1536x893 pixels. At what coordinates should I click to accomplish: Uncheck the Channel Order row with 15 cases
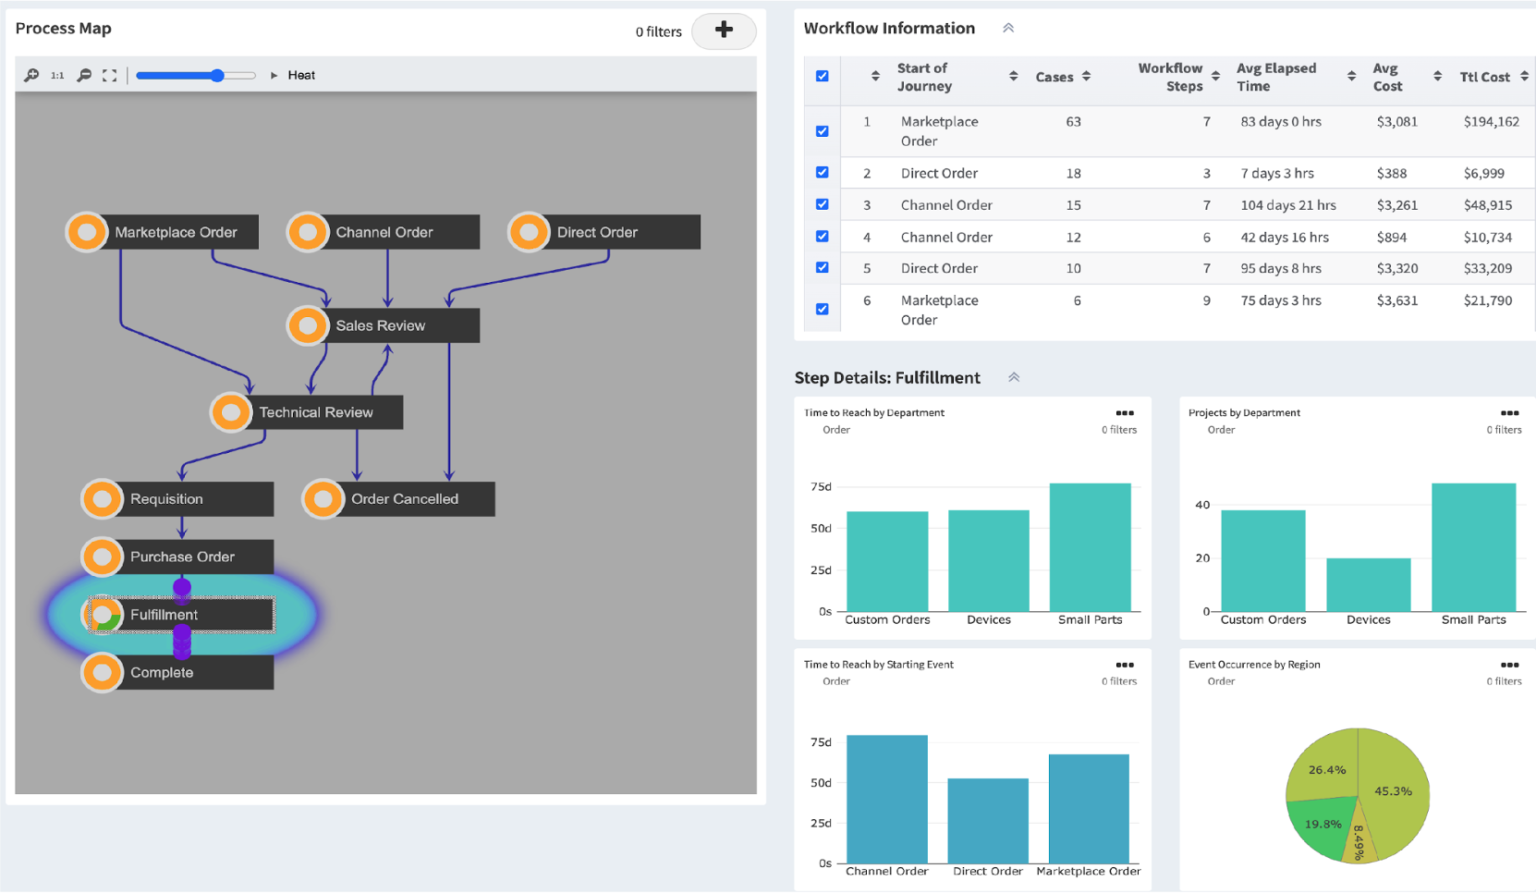(x=821, y=204)
